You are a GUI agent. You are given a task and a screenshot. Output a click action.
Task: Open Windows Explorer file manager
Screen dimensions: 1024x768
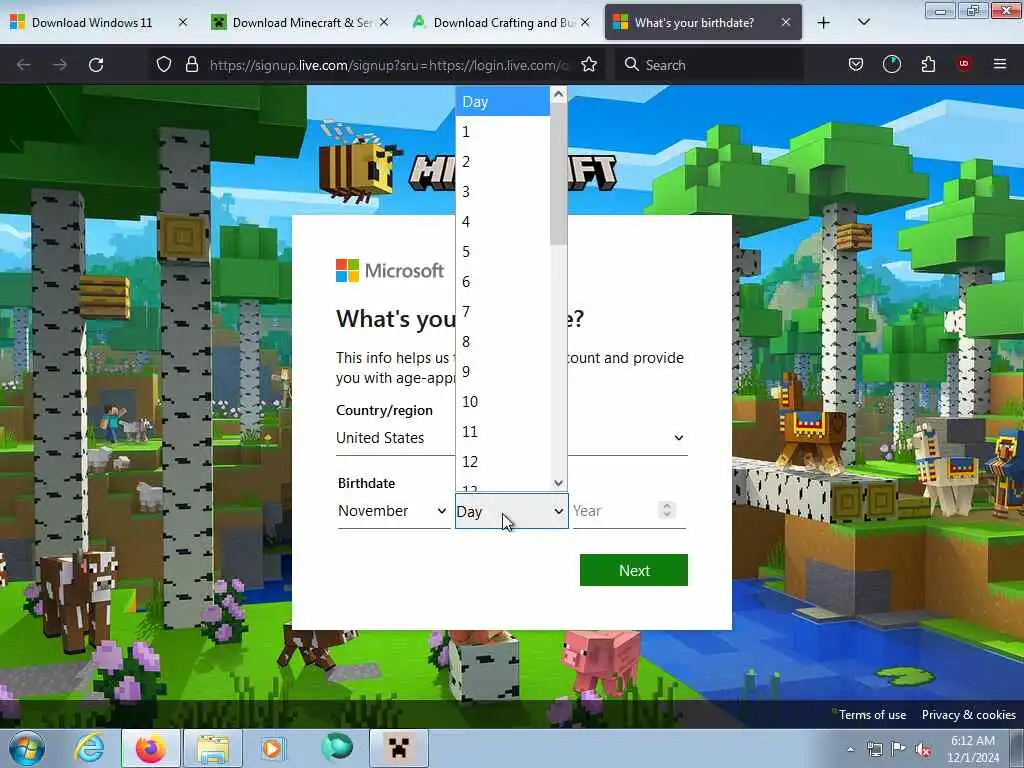click(x=213, y=748)
